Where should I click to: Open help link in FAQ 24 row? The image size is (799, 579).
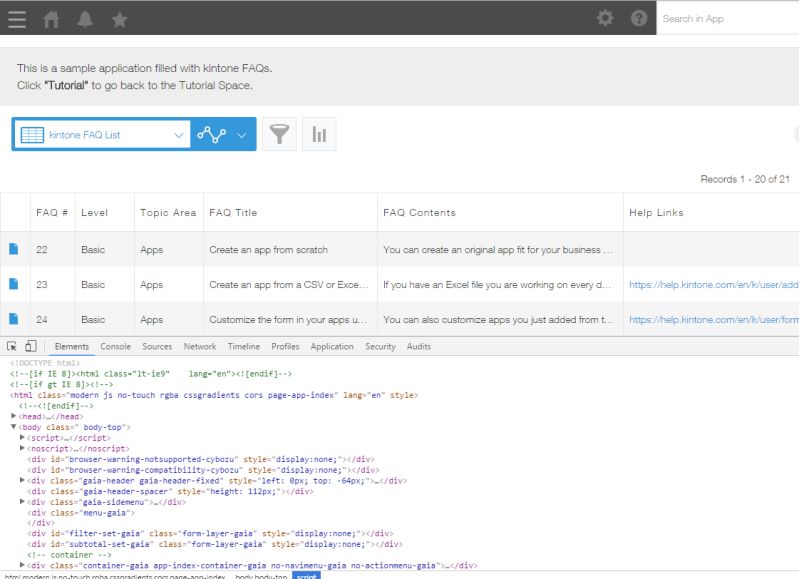click(713, 320)
